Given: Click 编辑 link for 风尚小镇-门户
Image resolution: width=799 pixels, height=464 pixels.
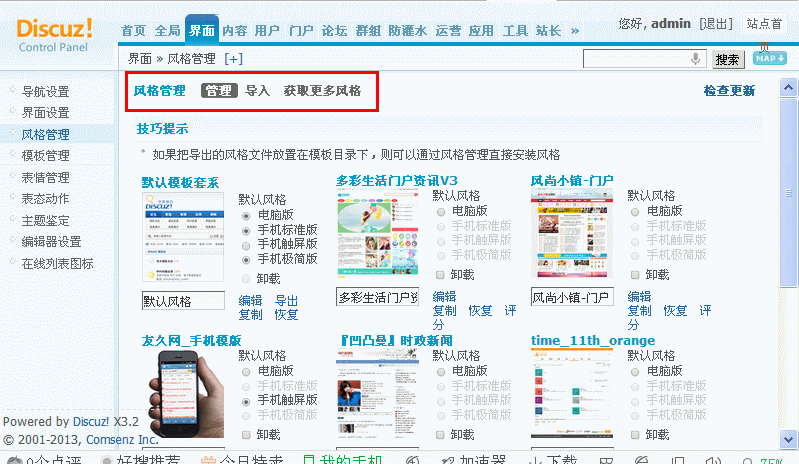Looking at the screenshot, I should [x=640, y=296].
